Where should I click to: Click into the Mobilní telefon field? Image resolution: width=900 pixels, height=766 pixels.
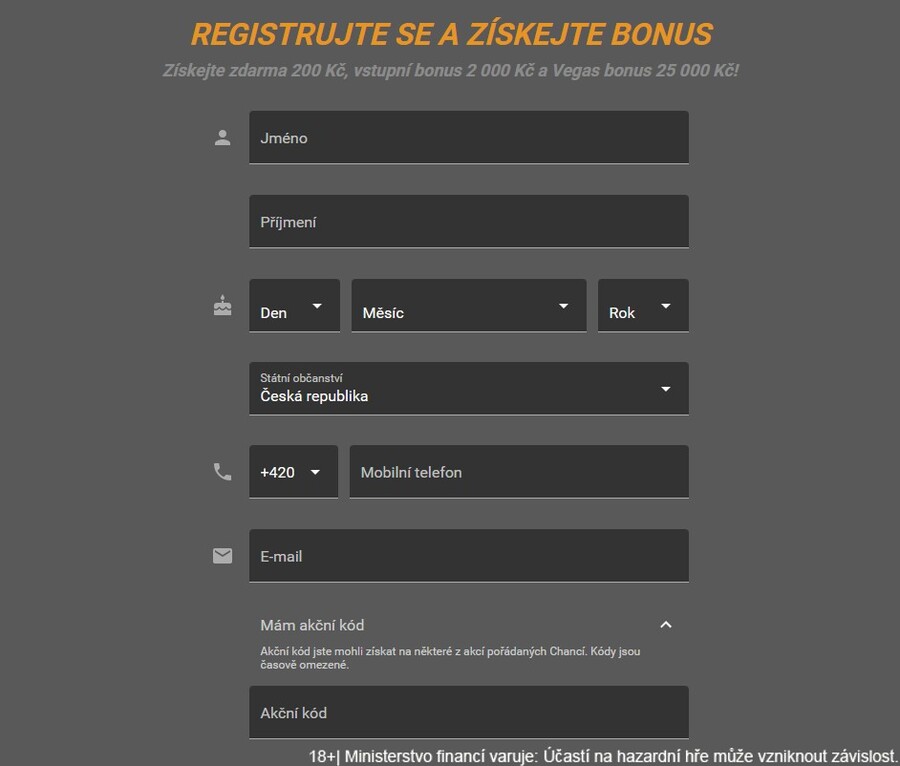[519, 472]
